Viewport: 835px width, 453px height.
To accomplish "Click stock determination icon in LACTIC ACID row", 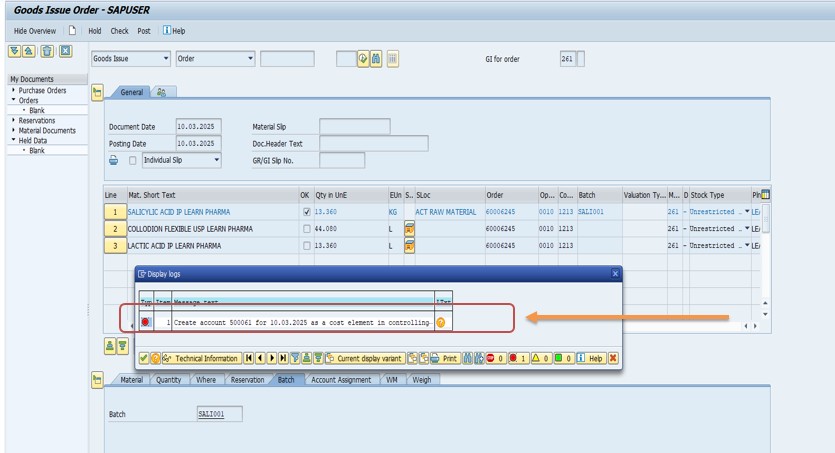I will 409,246.
